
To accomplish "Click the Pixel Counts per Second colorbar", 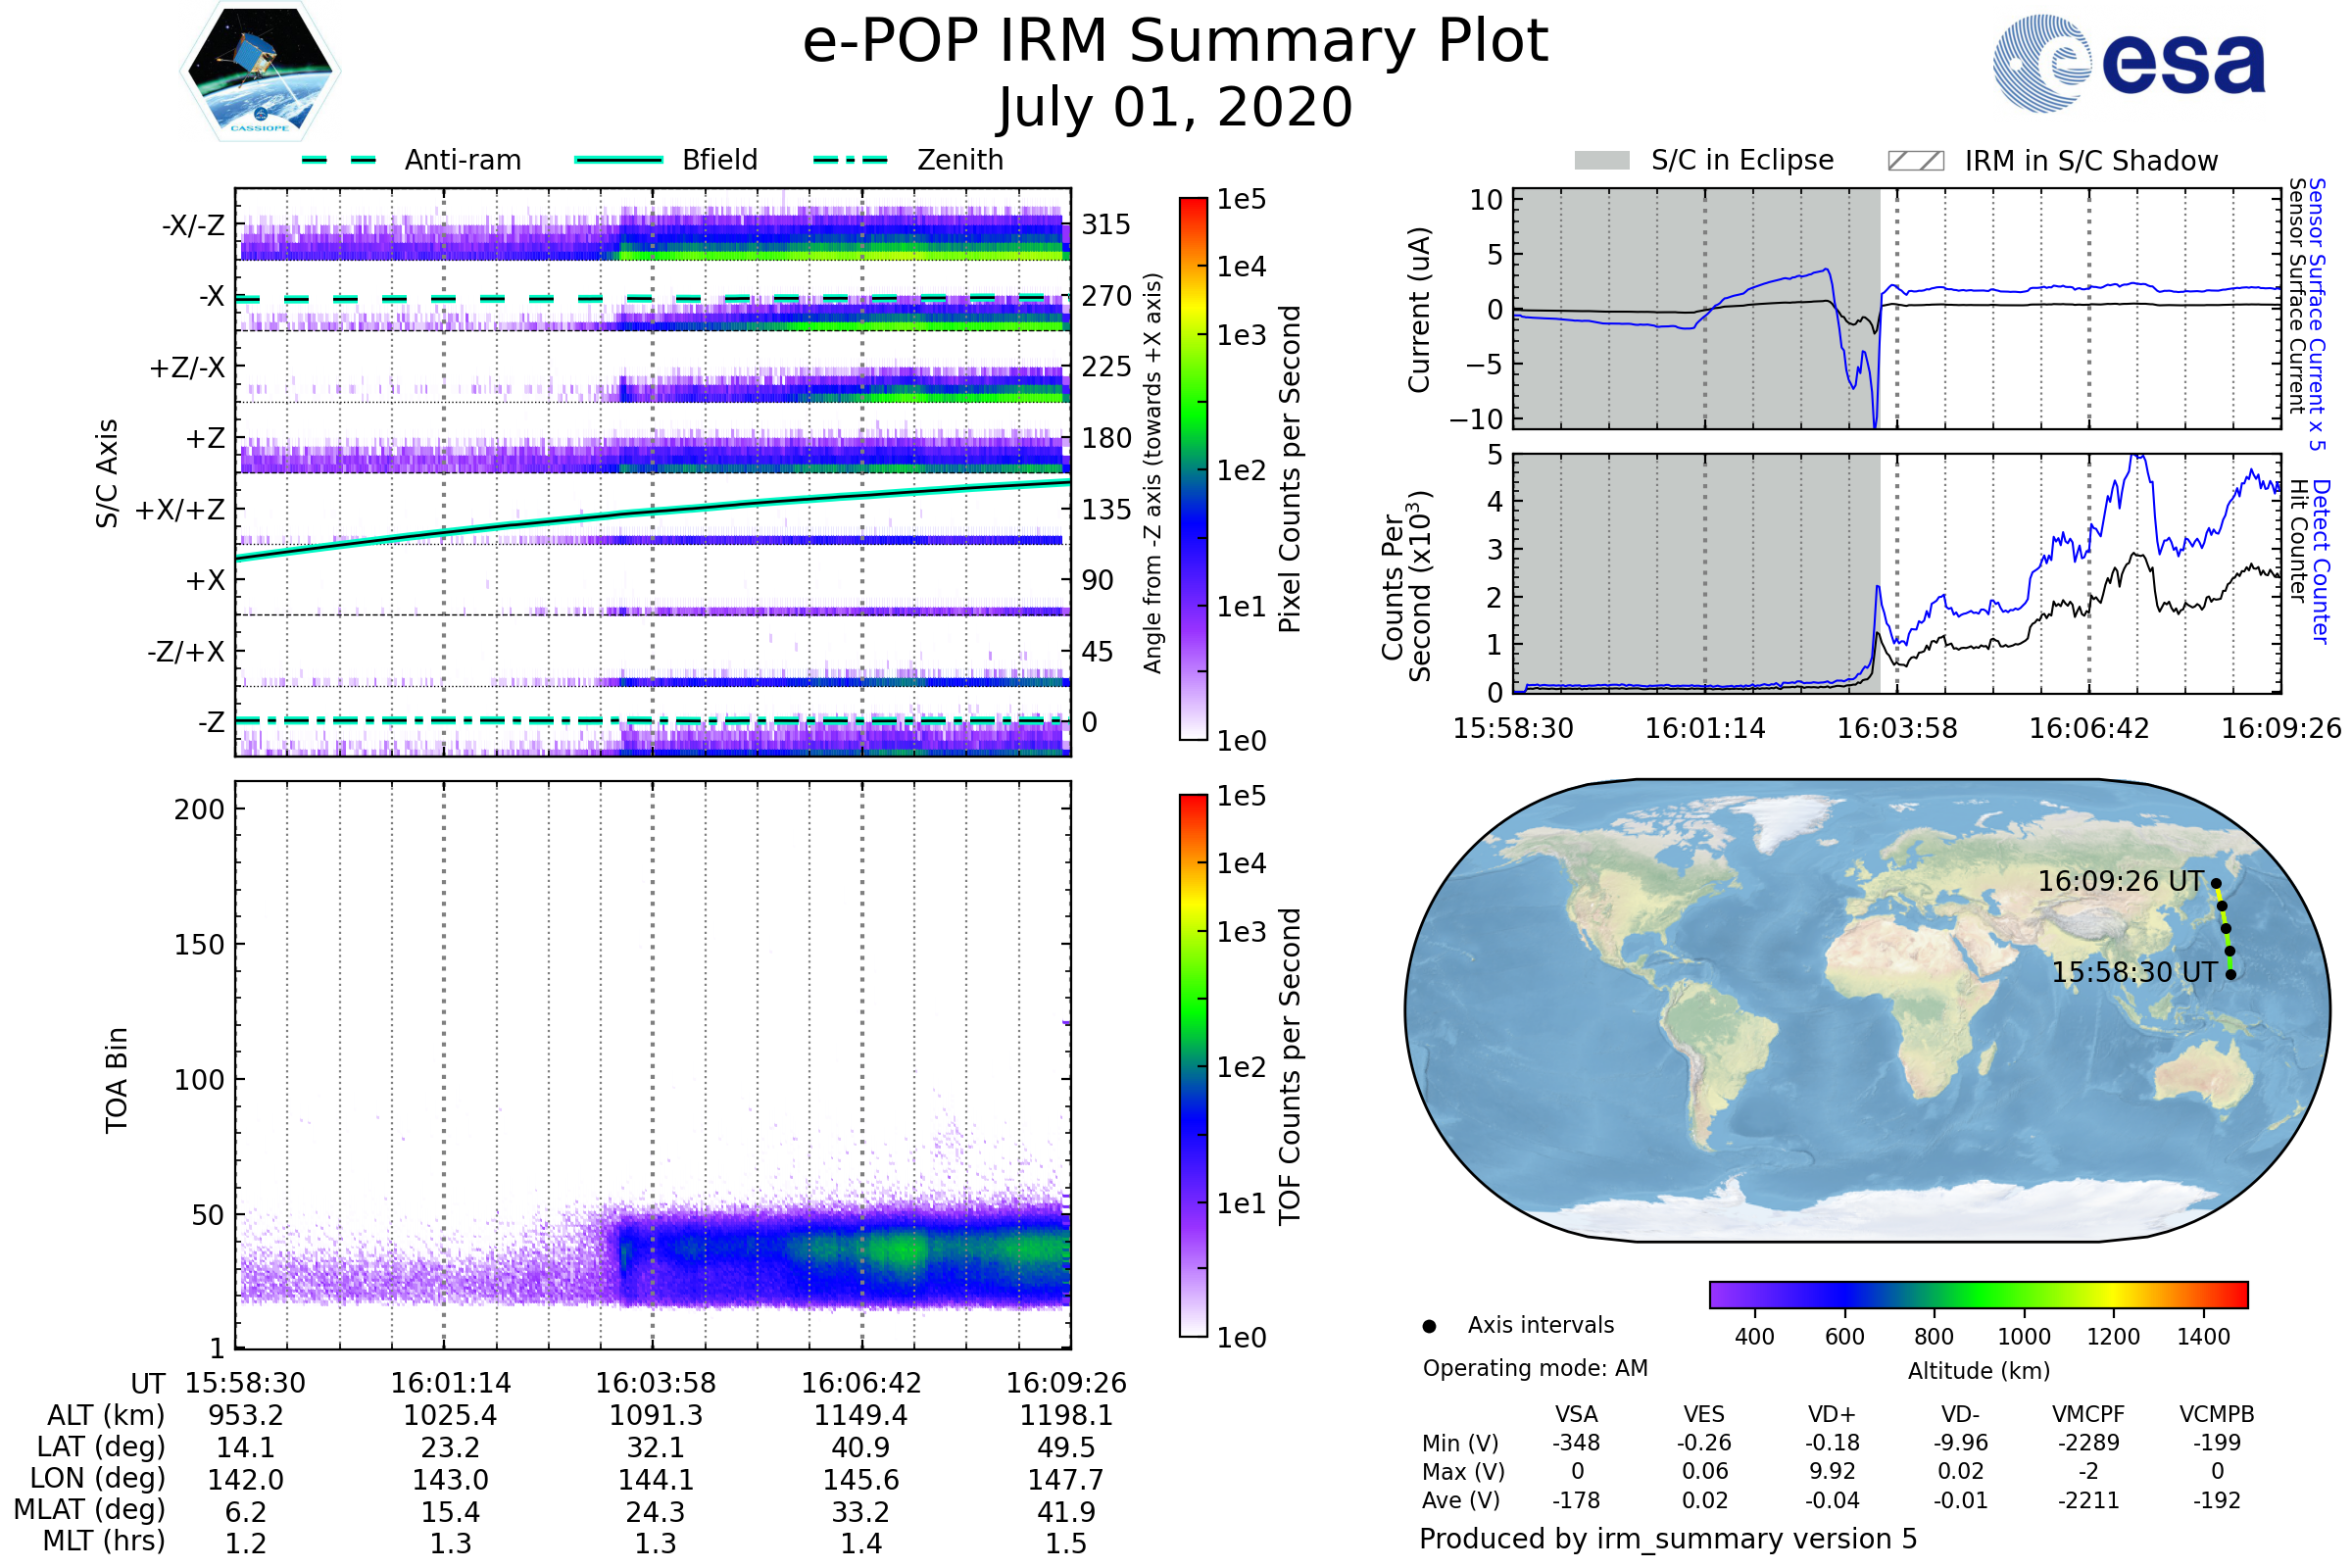I will pos(1193,469).
